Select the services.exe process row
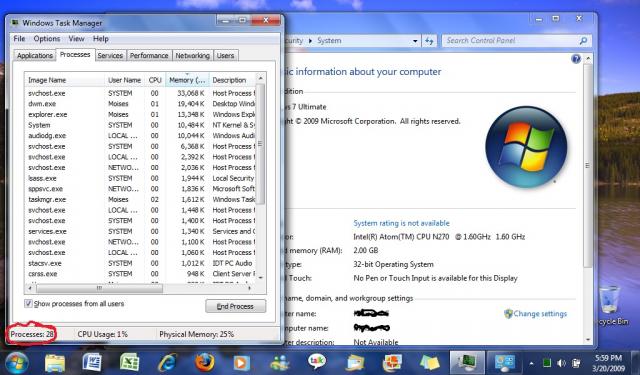The image size is (640, 375). tap(140, 231)
